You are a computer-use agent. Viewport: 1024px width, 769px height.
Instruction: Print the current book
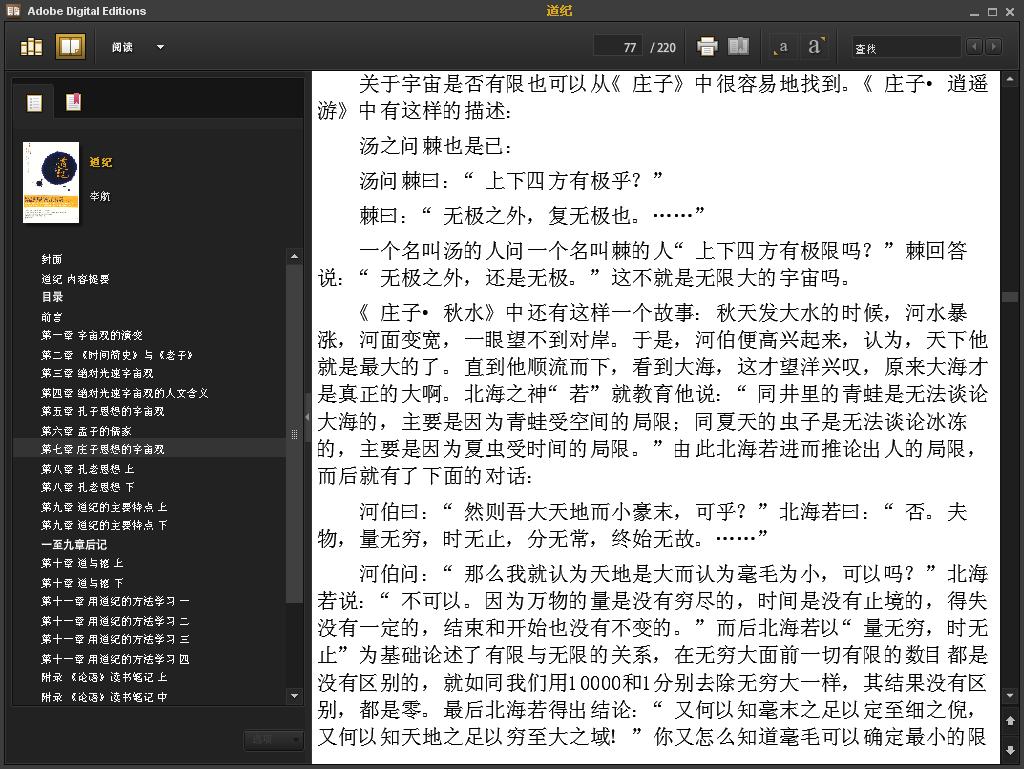click(x=707, y=46)
